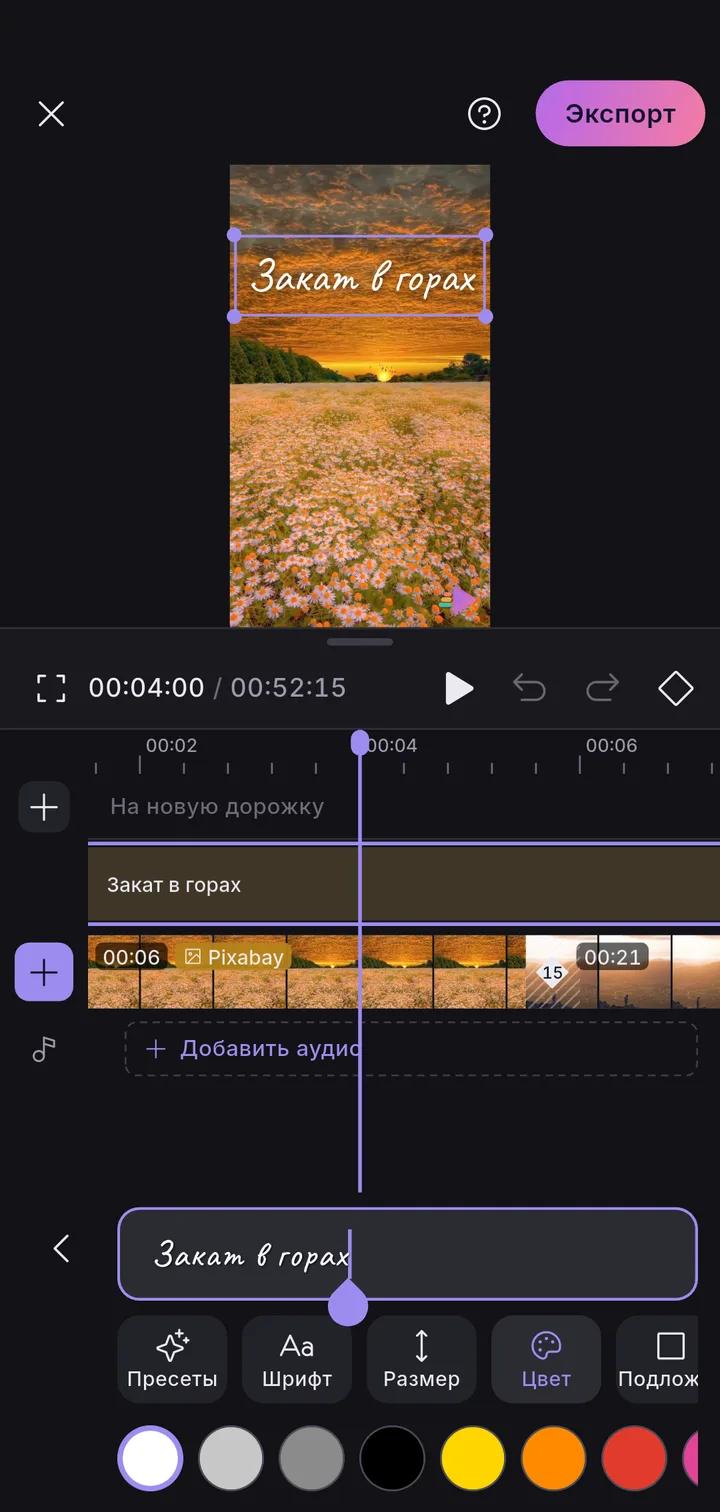Open the Пресеты tab
This screenshot has width=720, height=1512.
pos(172,1359)
